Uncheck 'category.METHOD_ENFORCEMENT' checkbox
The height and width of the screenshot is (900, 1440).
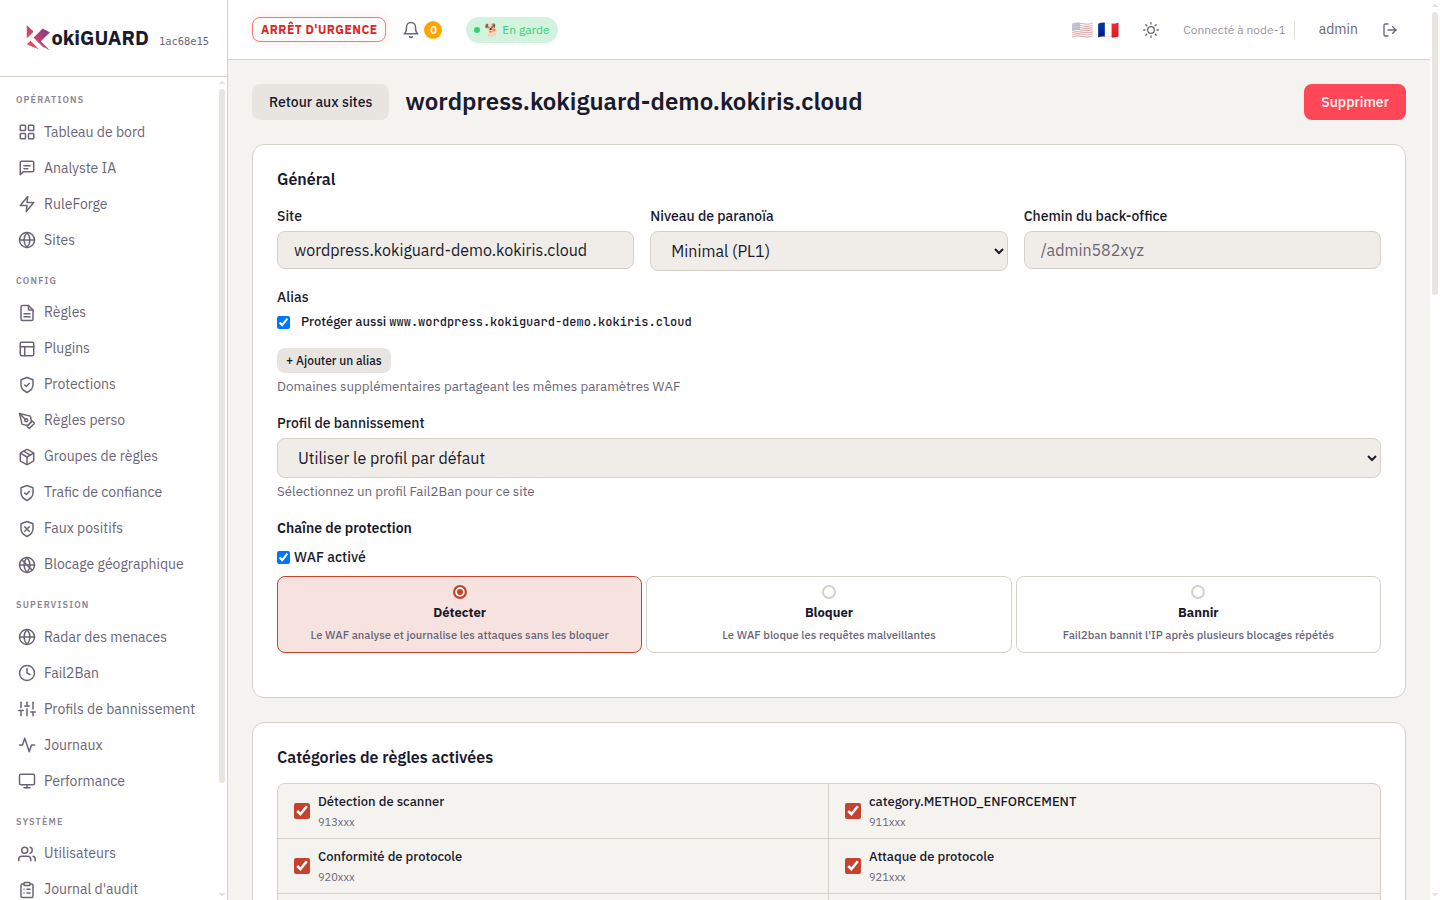853,811
